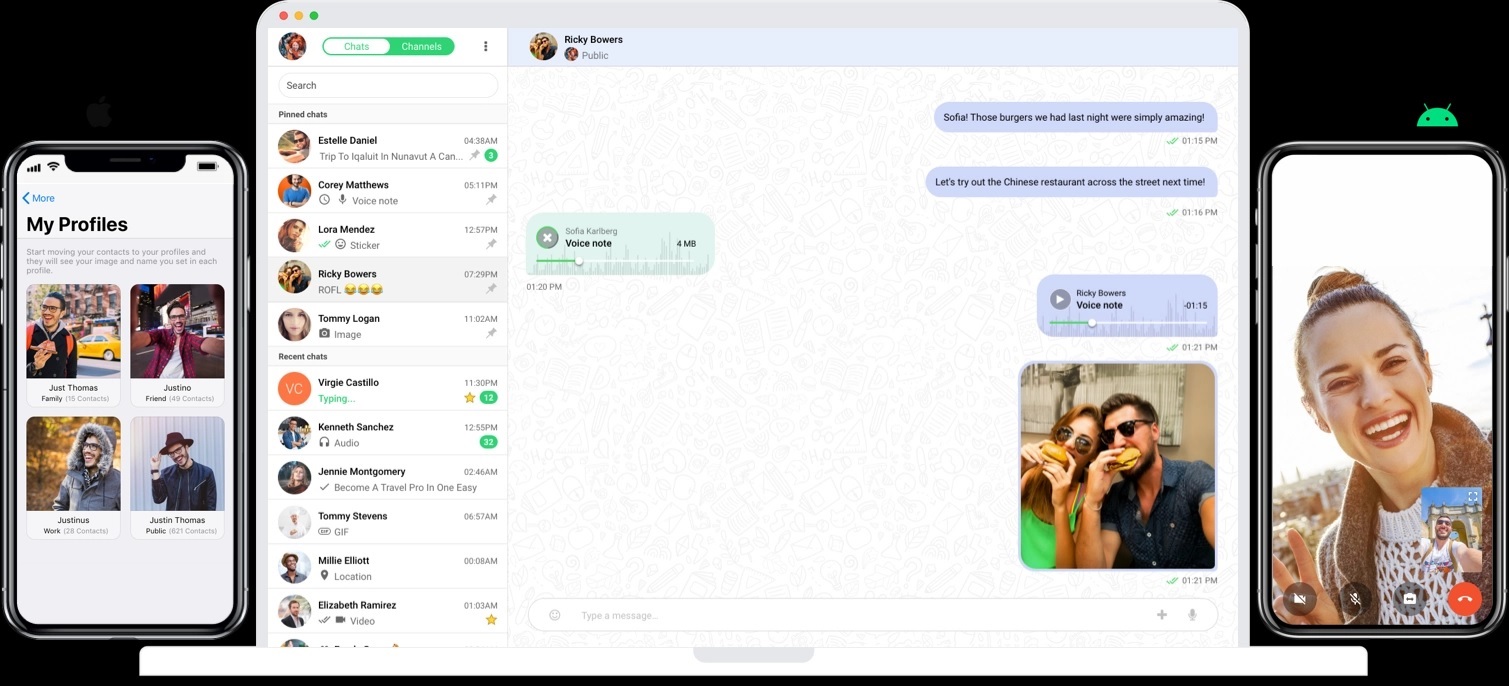The width and height of the screenshot is (1509, 686).
Task: End the video call with red button
Action: [x=1464, y=598]
